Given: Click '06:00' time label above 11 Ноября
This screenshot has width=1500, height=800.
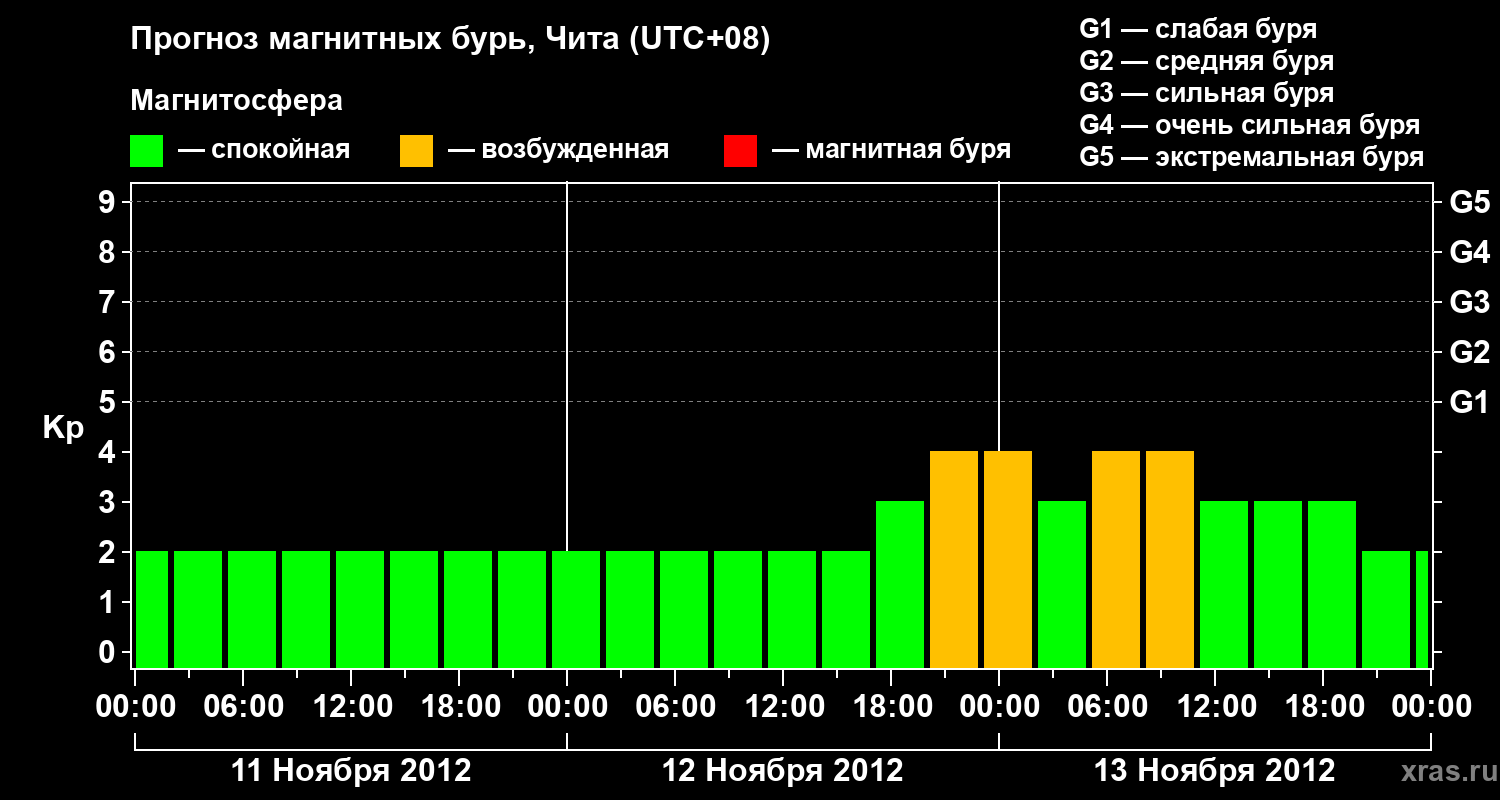Looking at the screenshot, I should tap(243, 707).
